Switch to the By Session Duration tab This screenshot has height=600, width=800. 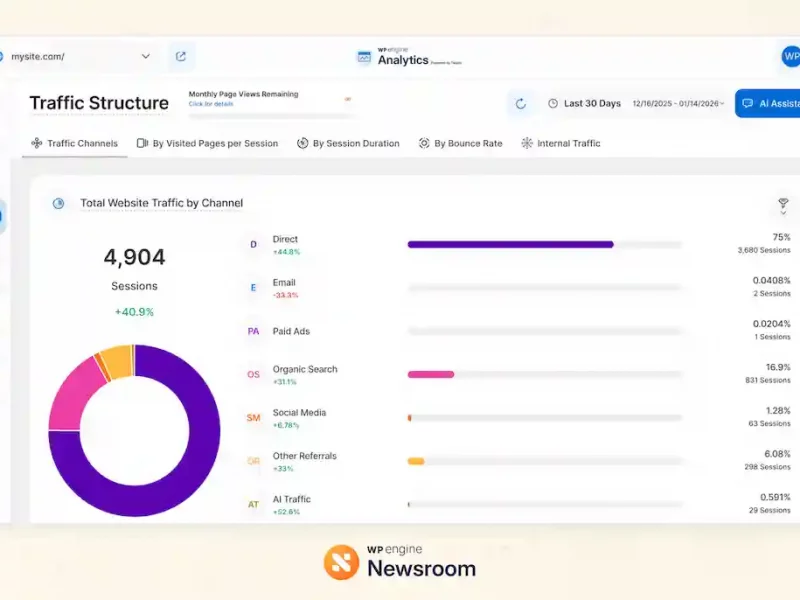(348, 143)
